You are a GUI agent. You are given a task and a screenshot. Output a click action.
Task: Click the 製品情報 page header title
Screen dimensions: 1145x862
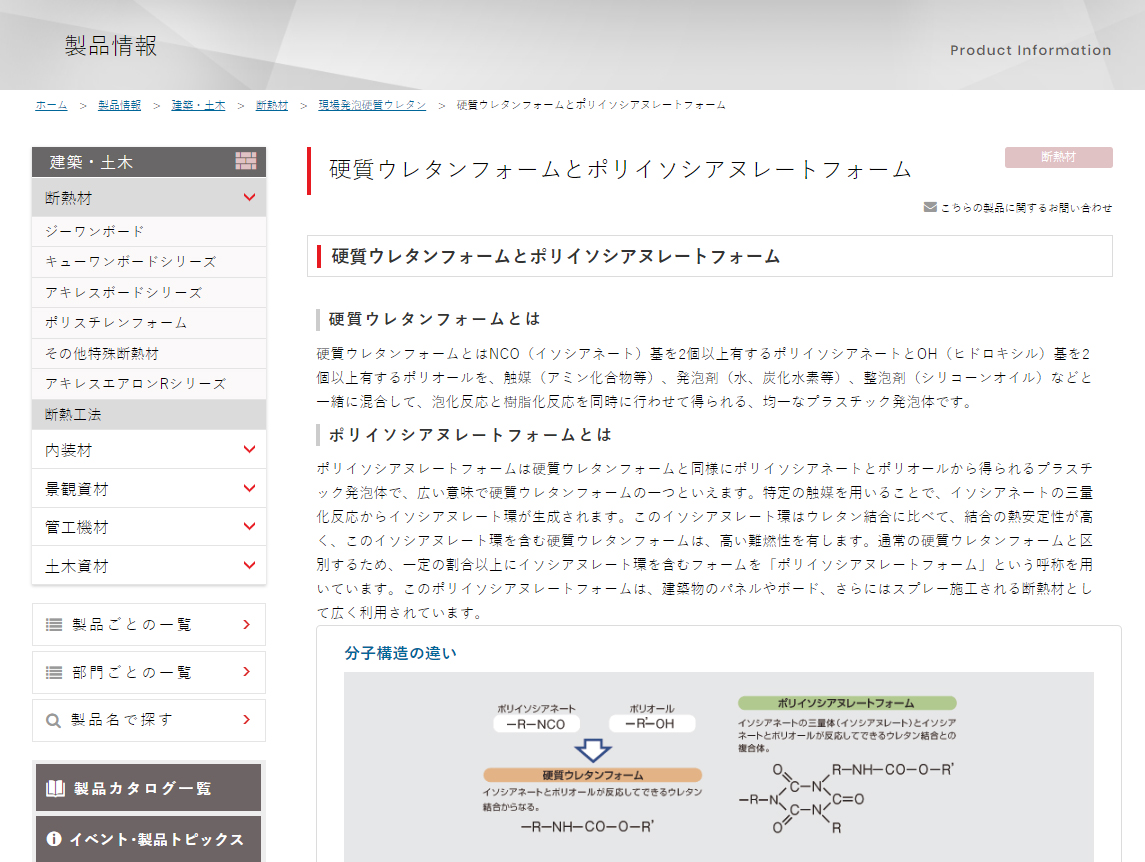(x=111, y=46)
